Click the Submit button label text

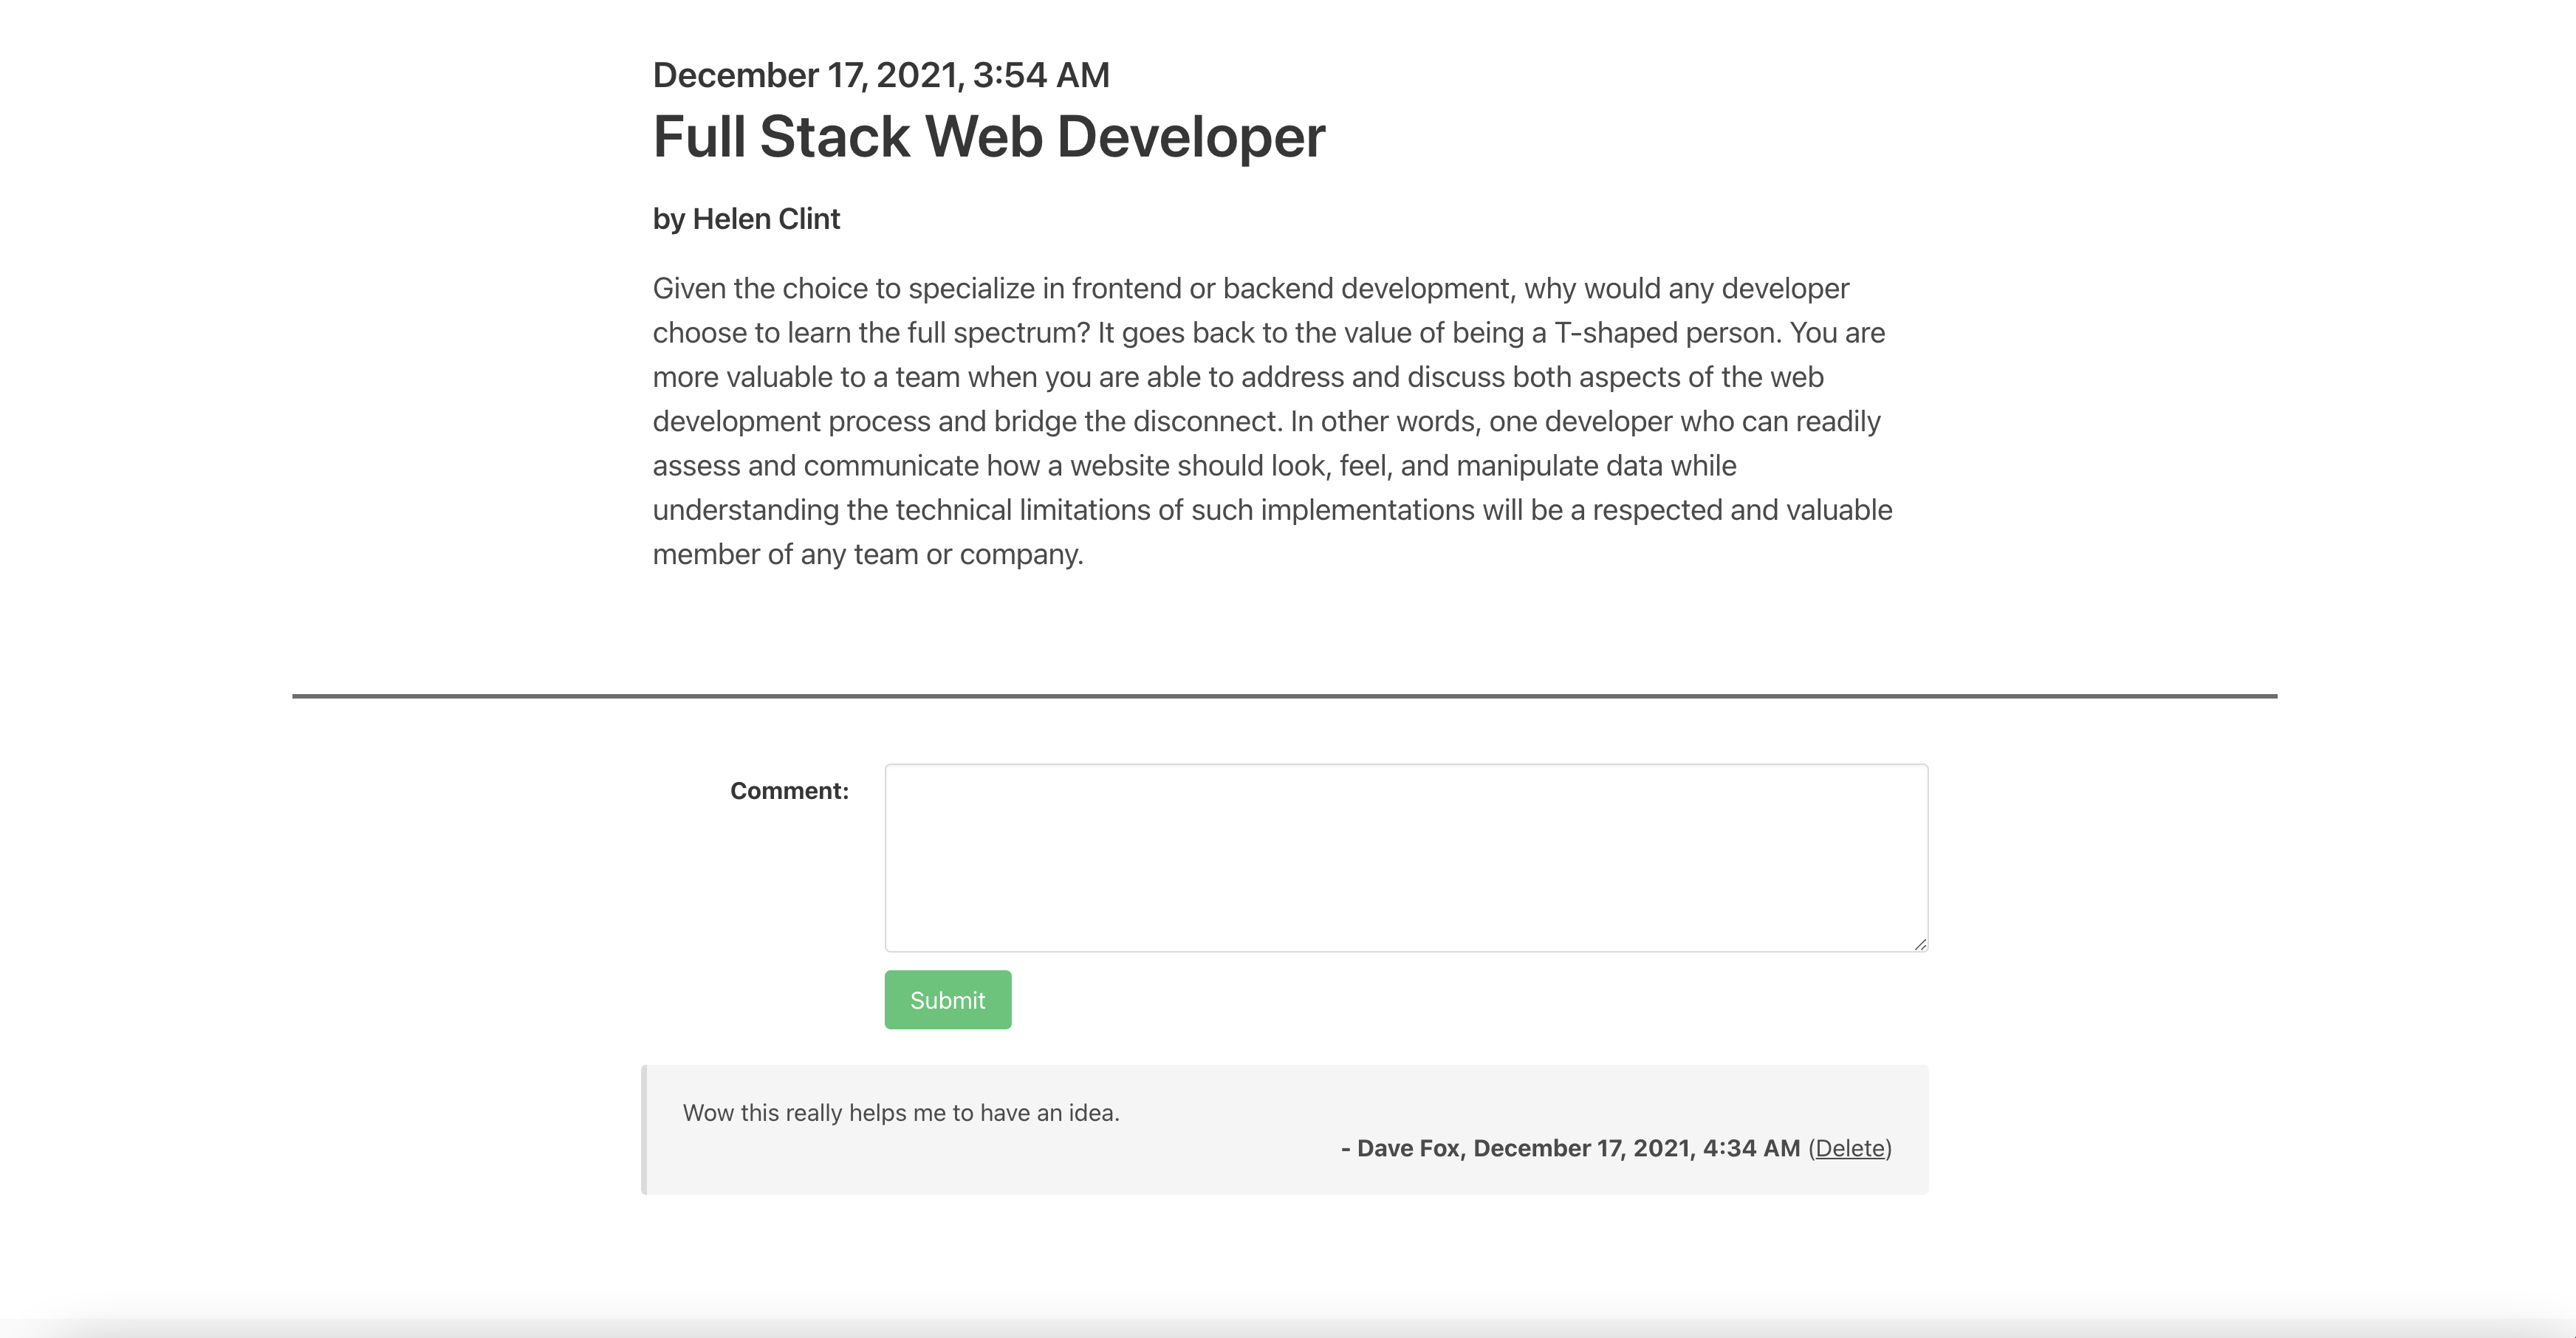947,999
